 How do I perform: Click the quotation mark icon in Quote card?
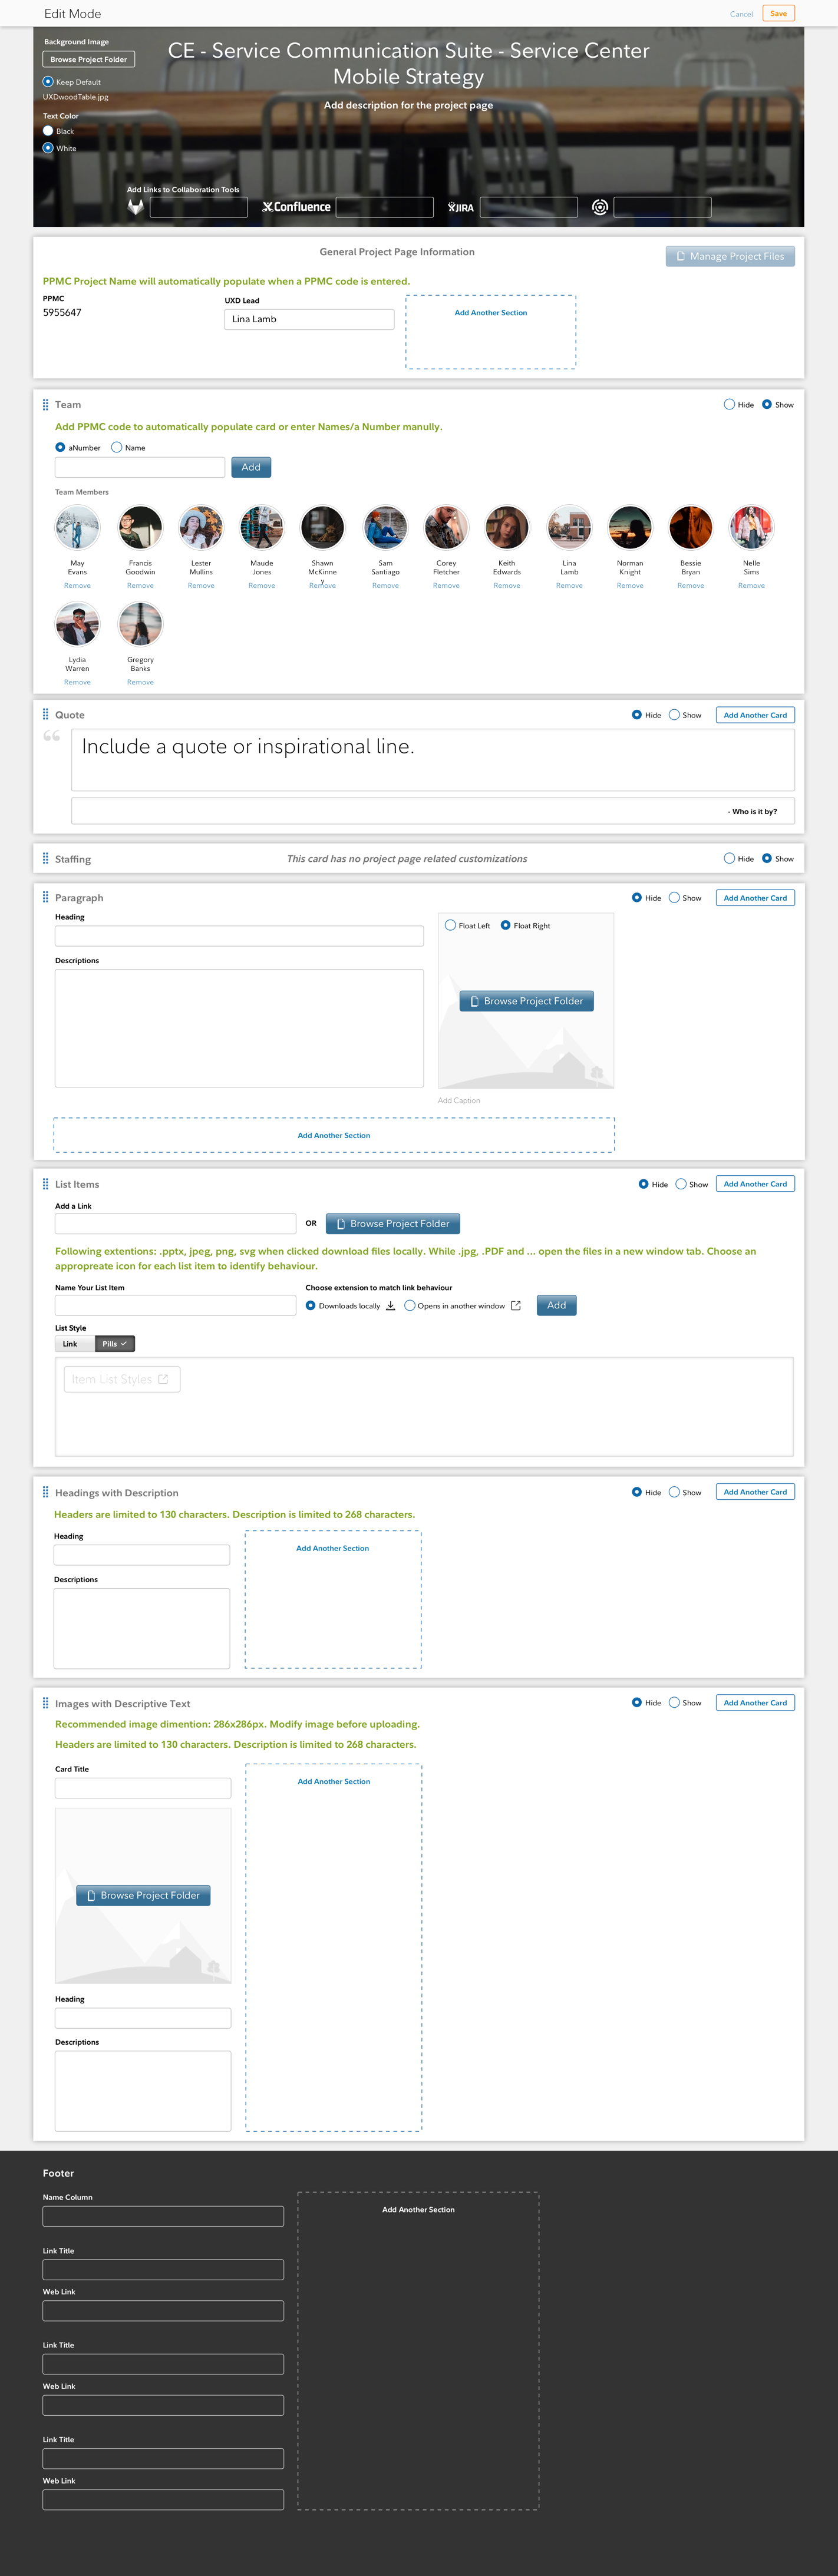[x=52, y=736]
